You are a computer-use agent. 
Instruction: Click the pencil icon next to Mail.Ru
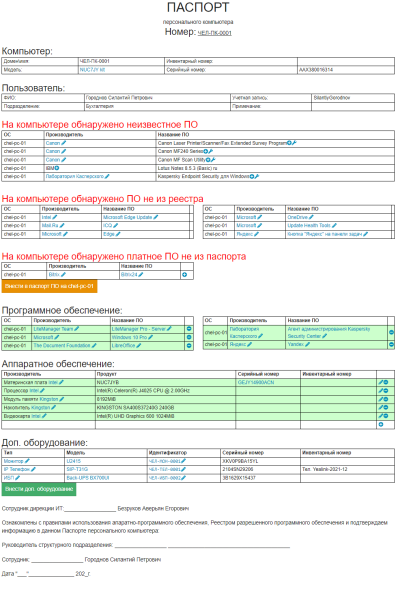[62, 225]
